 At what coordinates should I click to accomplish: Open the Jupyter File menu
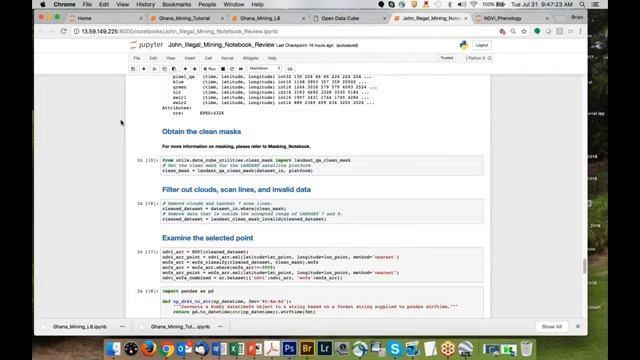tap(136, 58)
